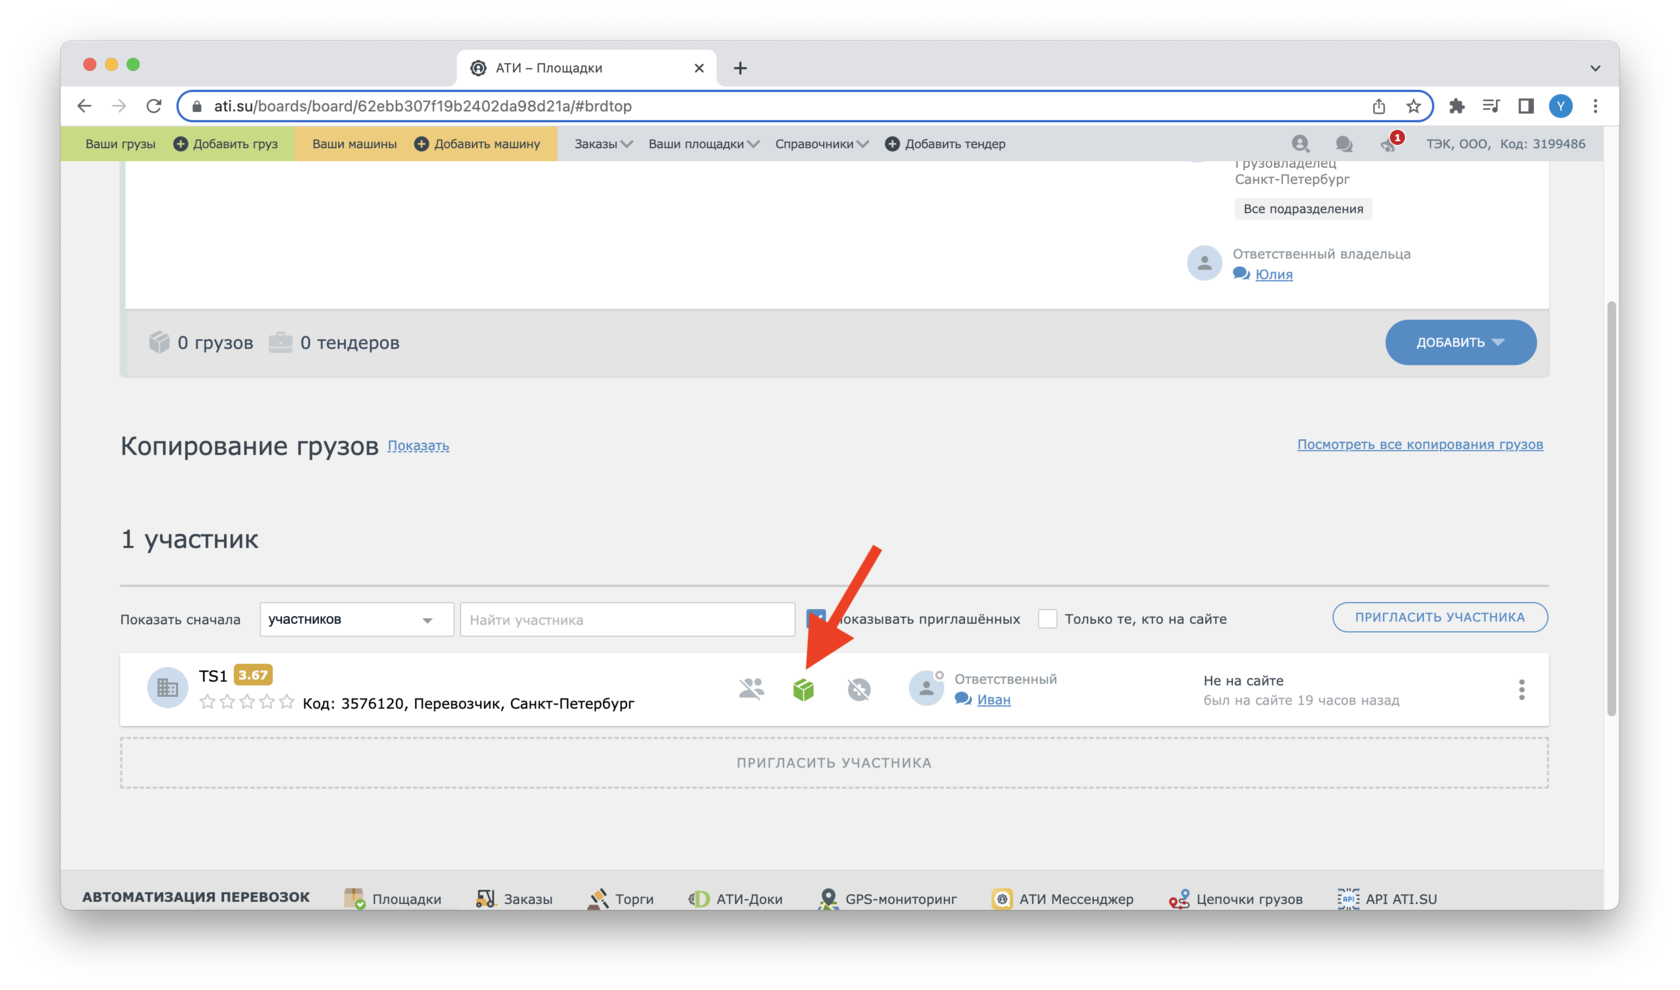Screen dimensions: 1680x990
Task: Click the share icon in the address bar
Action: pos(1379,106)
